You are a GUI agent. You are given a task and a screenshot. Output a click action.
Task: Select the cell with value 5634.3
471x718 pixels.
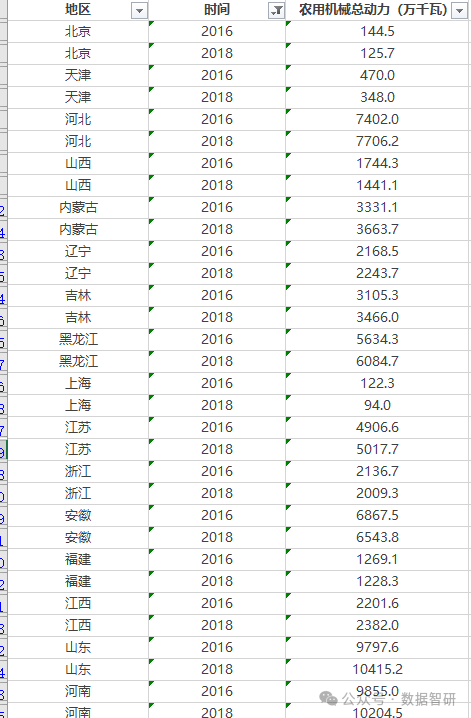point(377,339)
